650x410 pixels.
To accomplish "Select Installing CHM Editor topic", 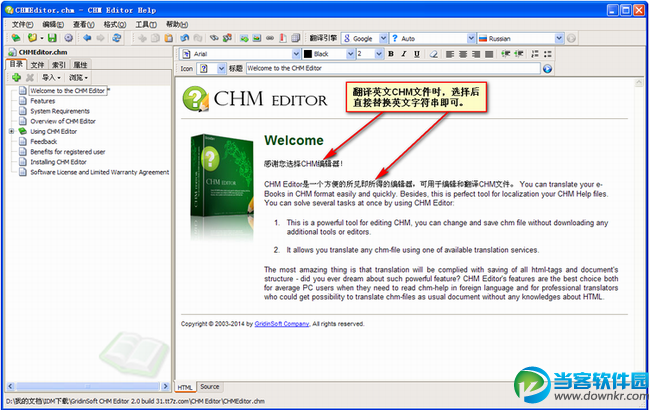I will coord(58,162).
